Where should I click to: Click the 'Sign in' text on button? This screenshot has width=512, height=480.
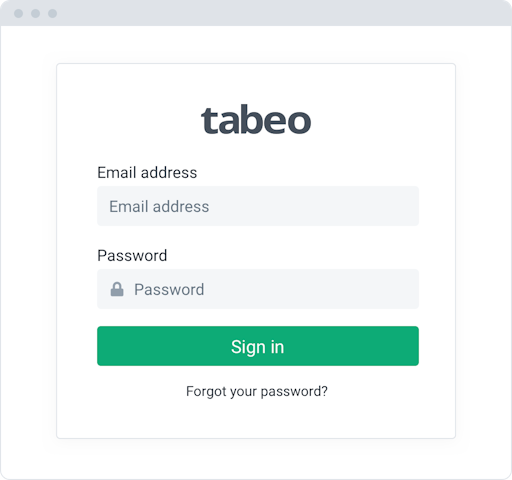pos(257,347)
